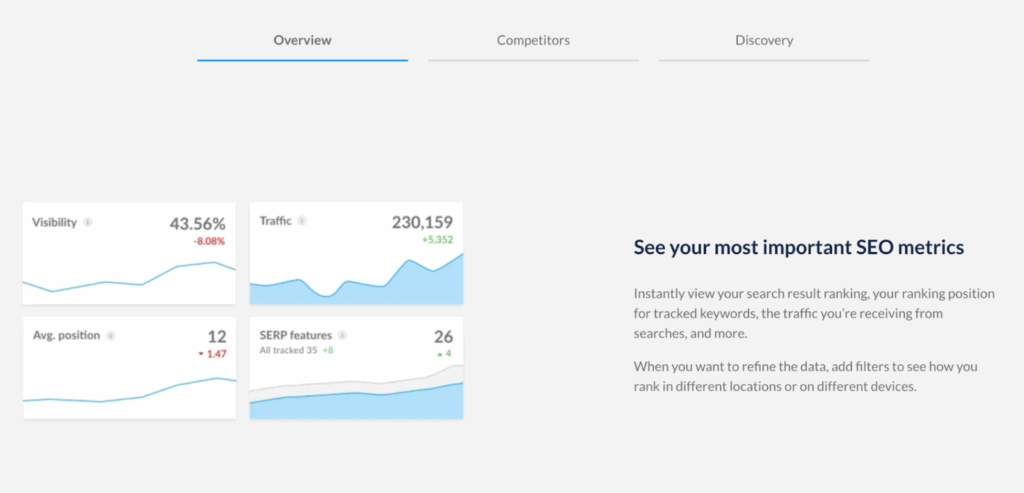This screenshot has width=1024, height=493.
Task: Switch to the Overview tab
Action: (302, 41)
